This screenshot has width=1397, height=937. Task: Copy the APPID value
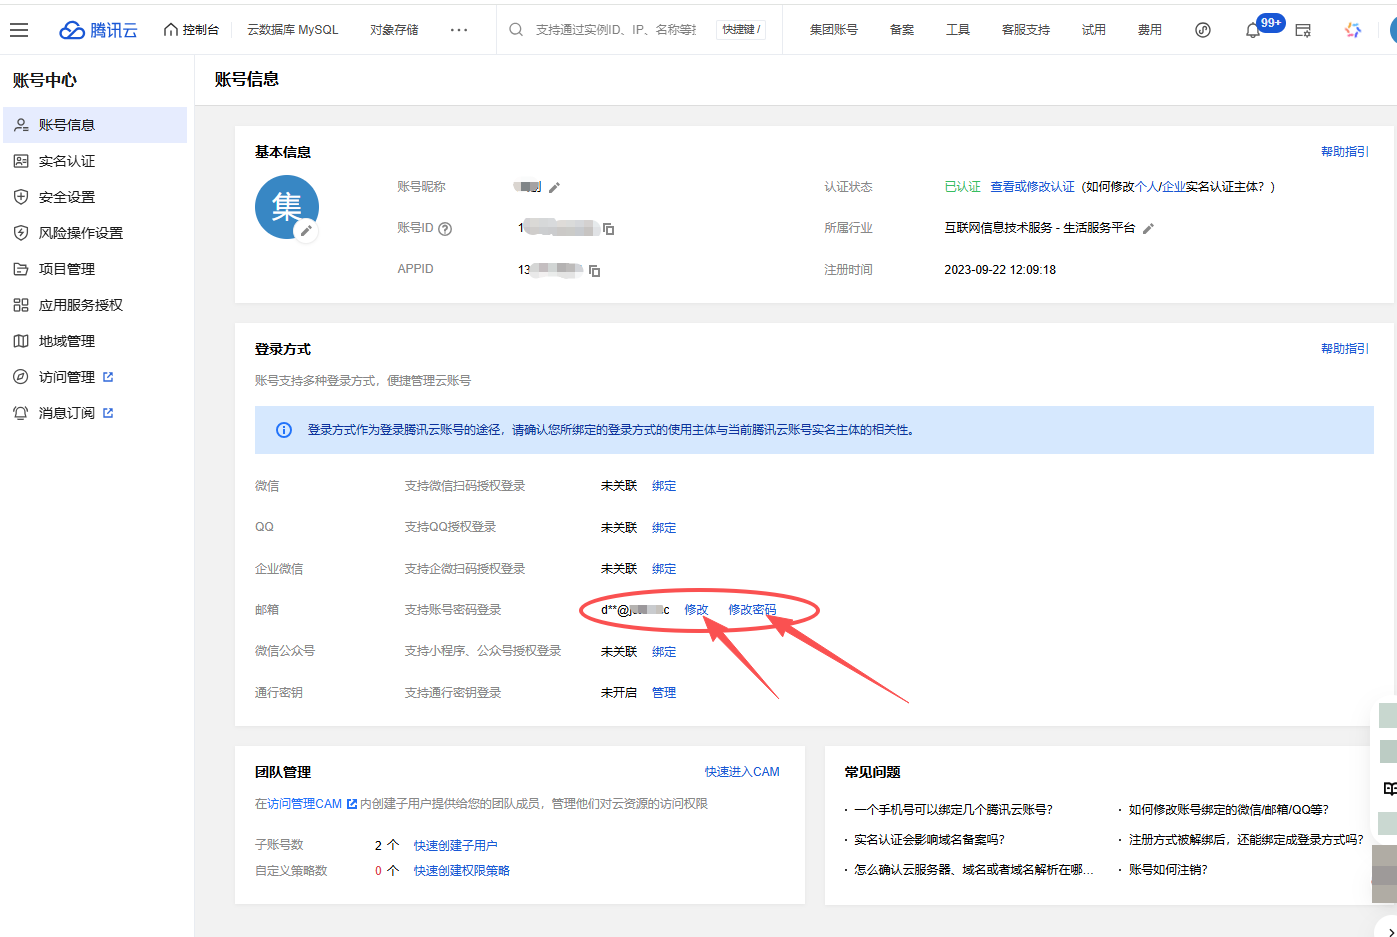[594, 271]
